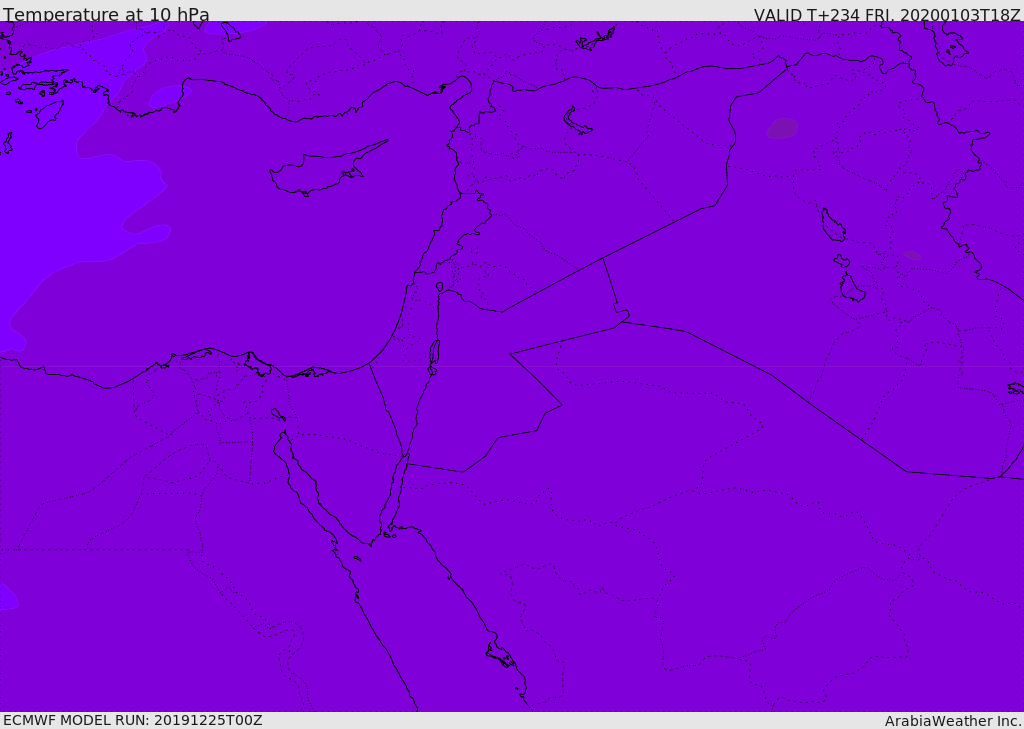This screenshot has height=729, width=1024.
Task: Click the "Temperature at 10 hPa" title text
Action: [x=106, y=14]
